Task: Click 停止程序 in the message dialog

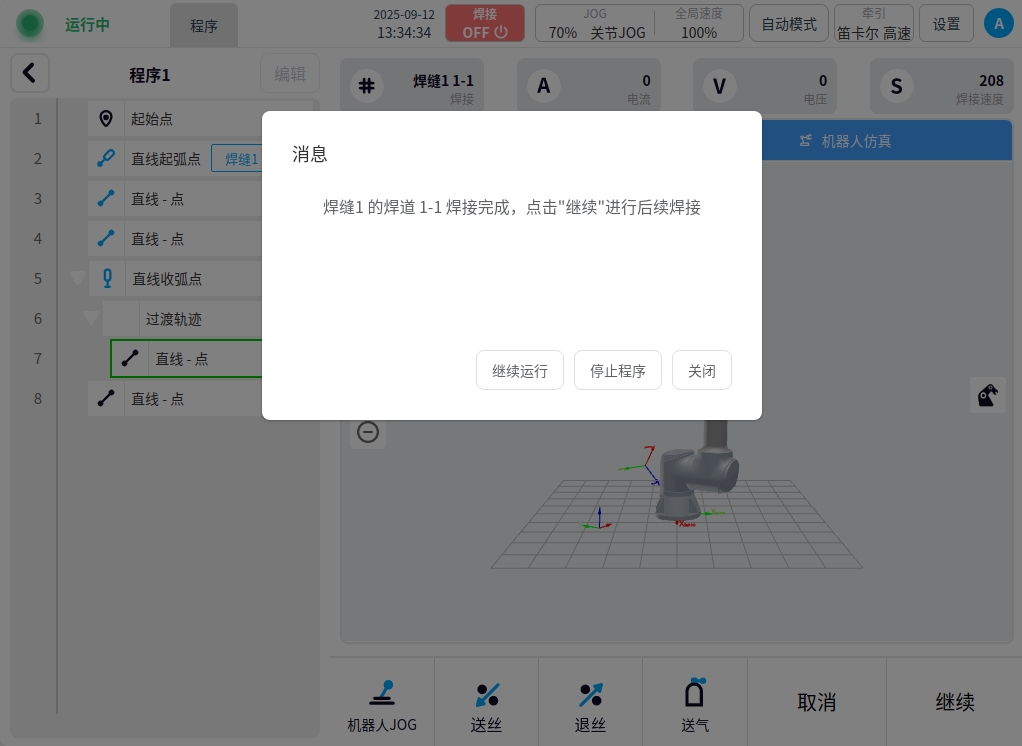Action: [x=617, y=370]
